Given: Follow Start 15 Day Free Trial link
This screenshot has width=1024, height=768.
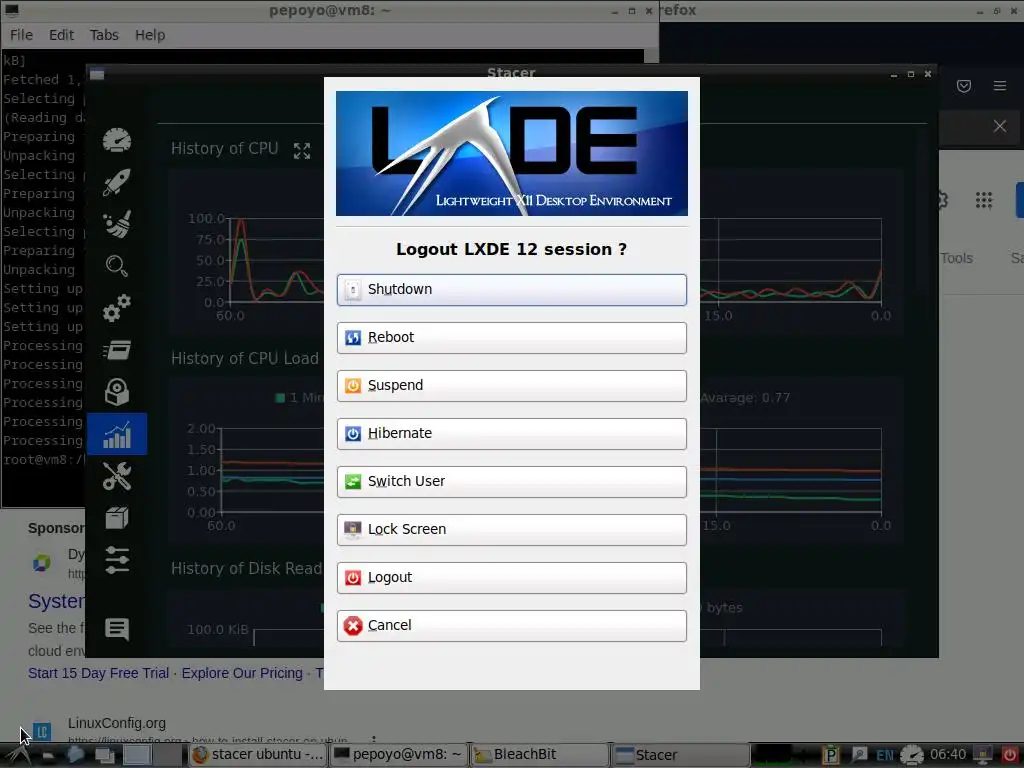Looking at the screenshot, I should tap(98, 673).
